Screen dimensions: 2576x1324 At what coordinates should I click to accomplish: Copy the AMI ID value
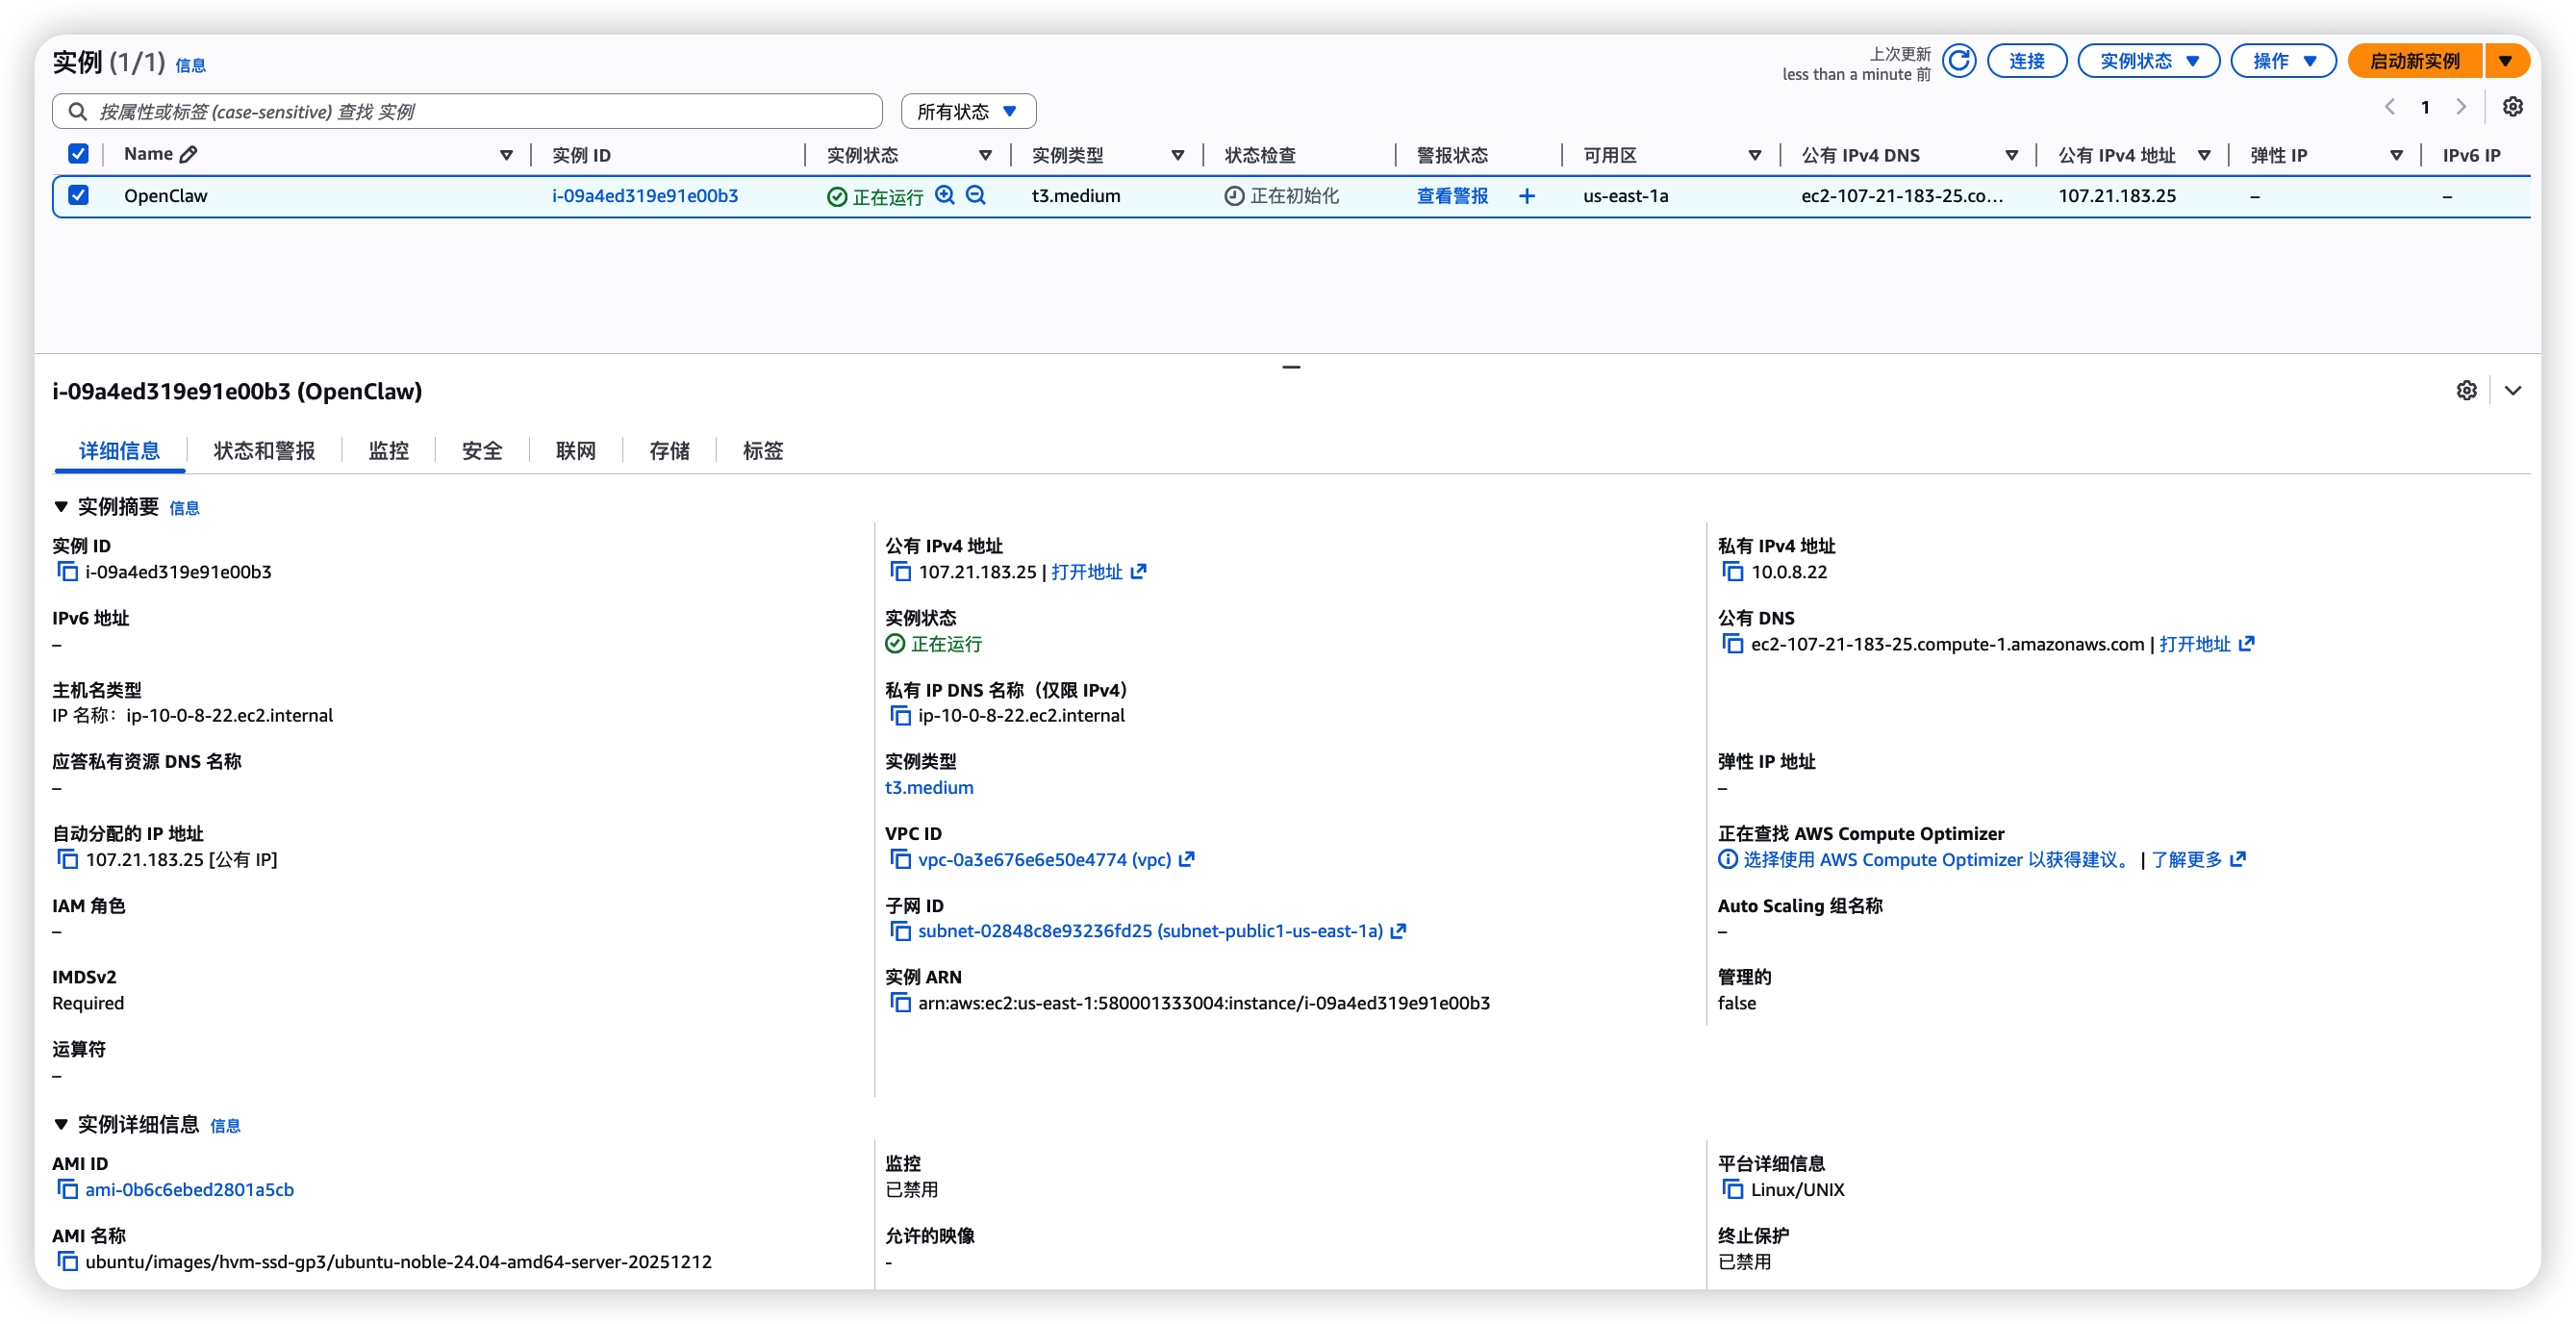click(67, 1189)
